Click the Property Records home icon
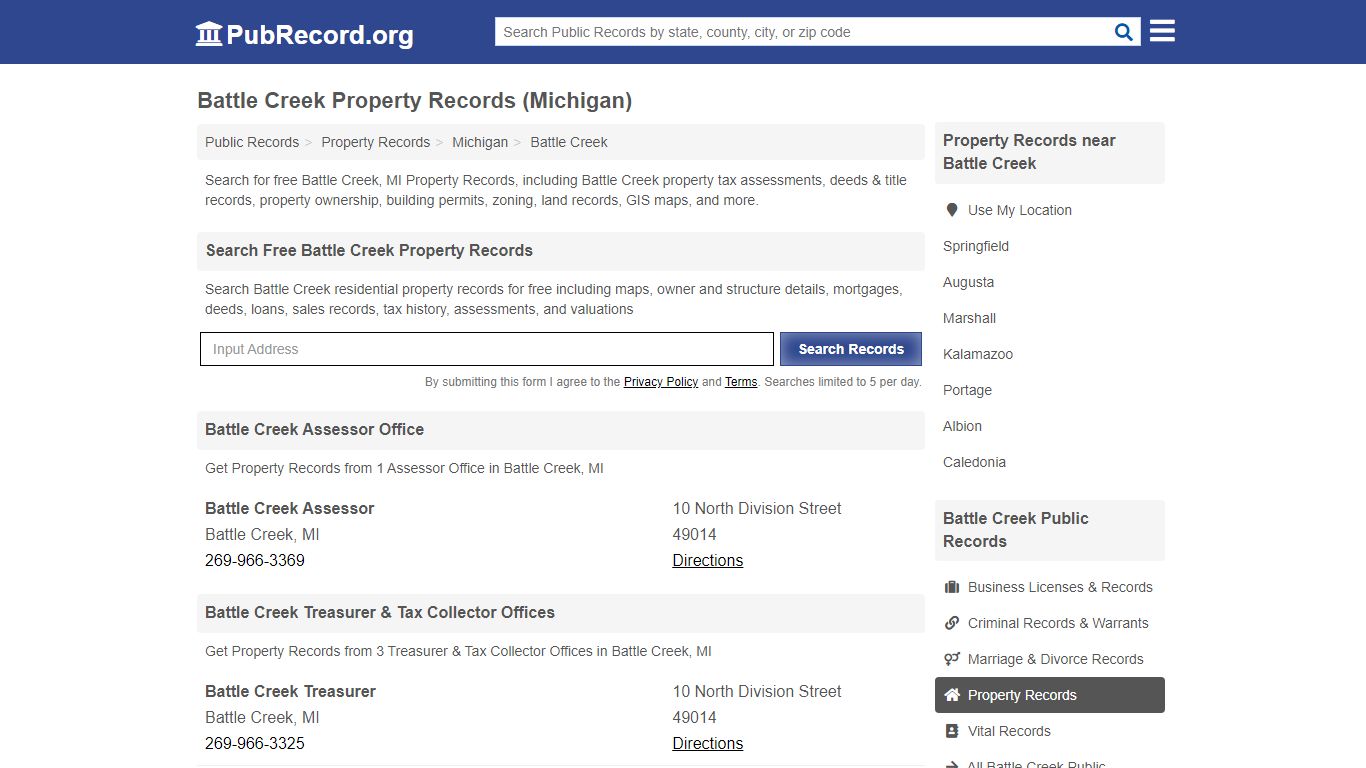The width and height of the screenshot is (1366, 768). [x=952, y=695]
